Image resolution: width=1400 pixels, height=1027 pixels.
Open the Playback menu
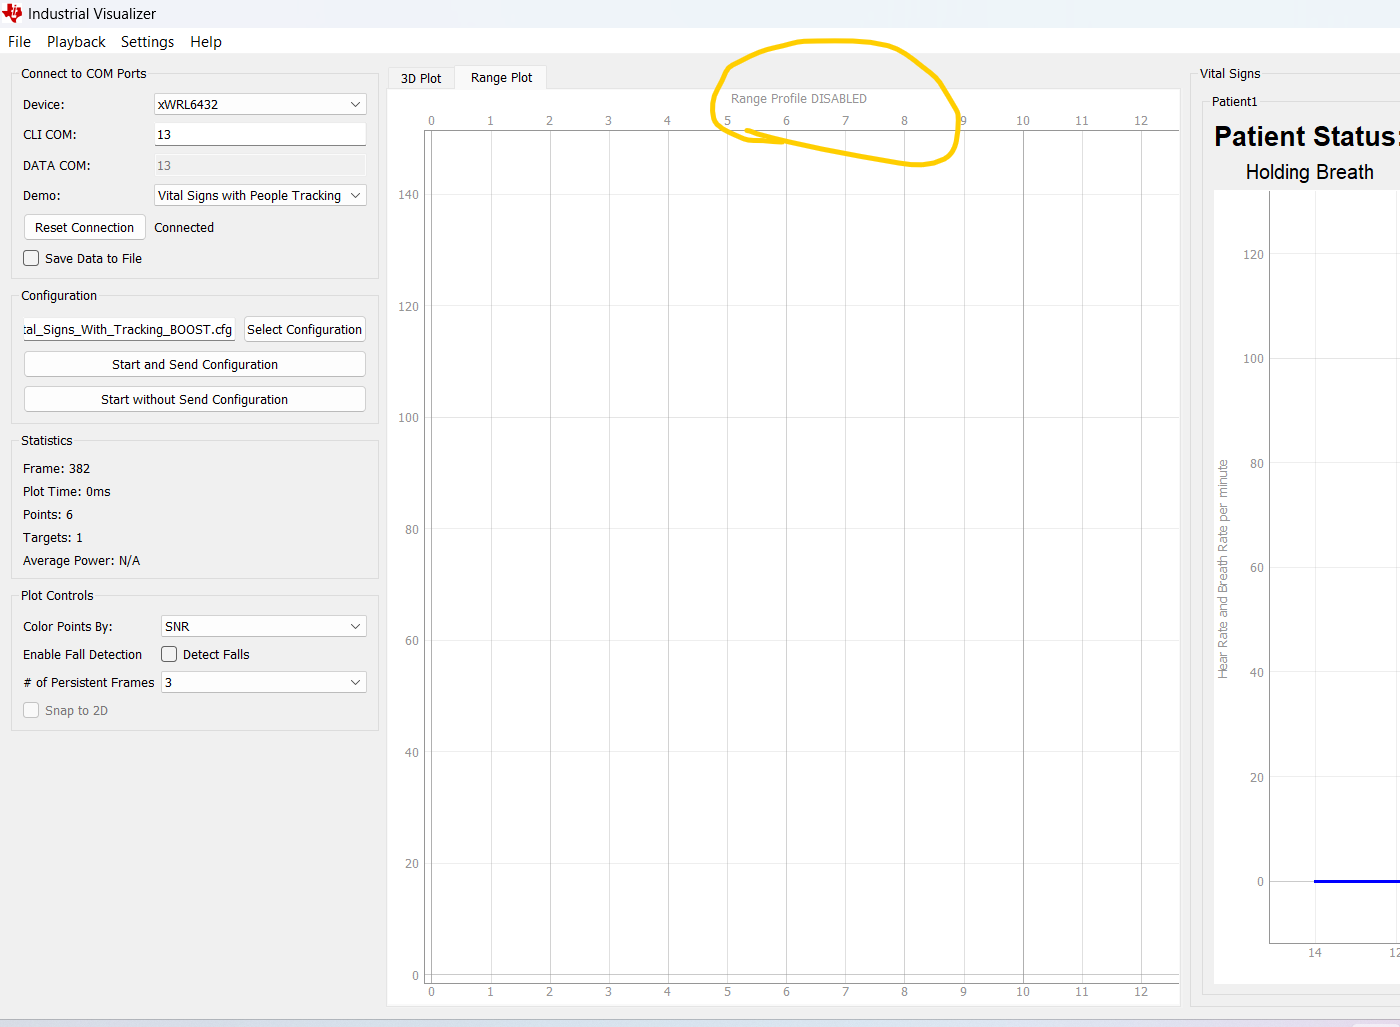point(76,42)
